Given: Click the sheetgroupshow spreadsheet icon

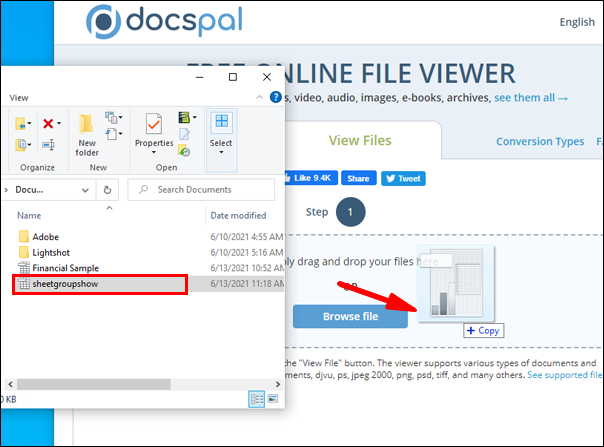Looking at the screenshot, I should coord(24,284).
